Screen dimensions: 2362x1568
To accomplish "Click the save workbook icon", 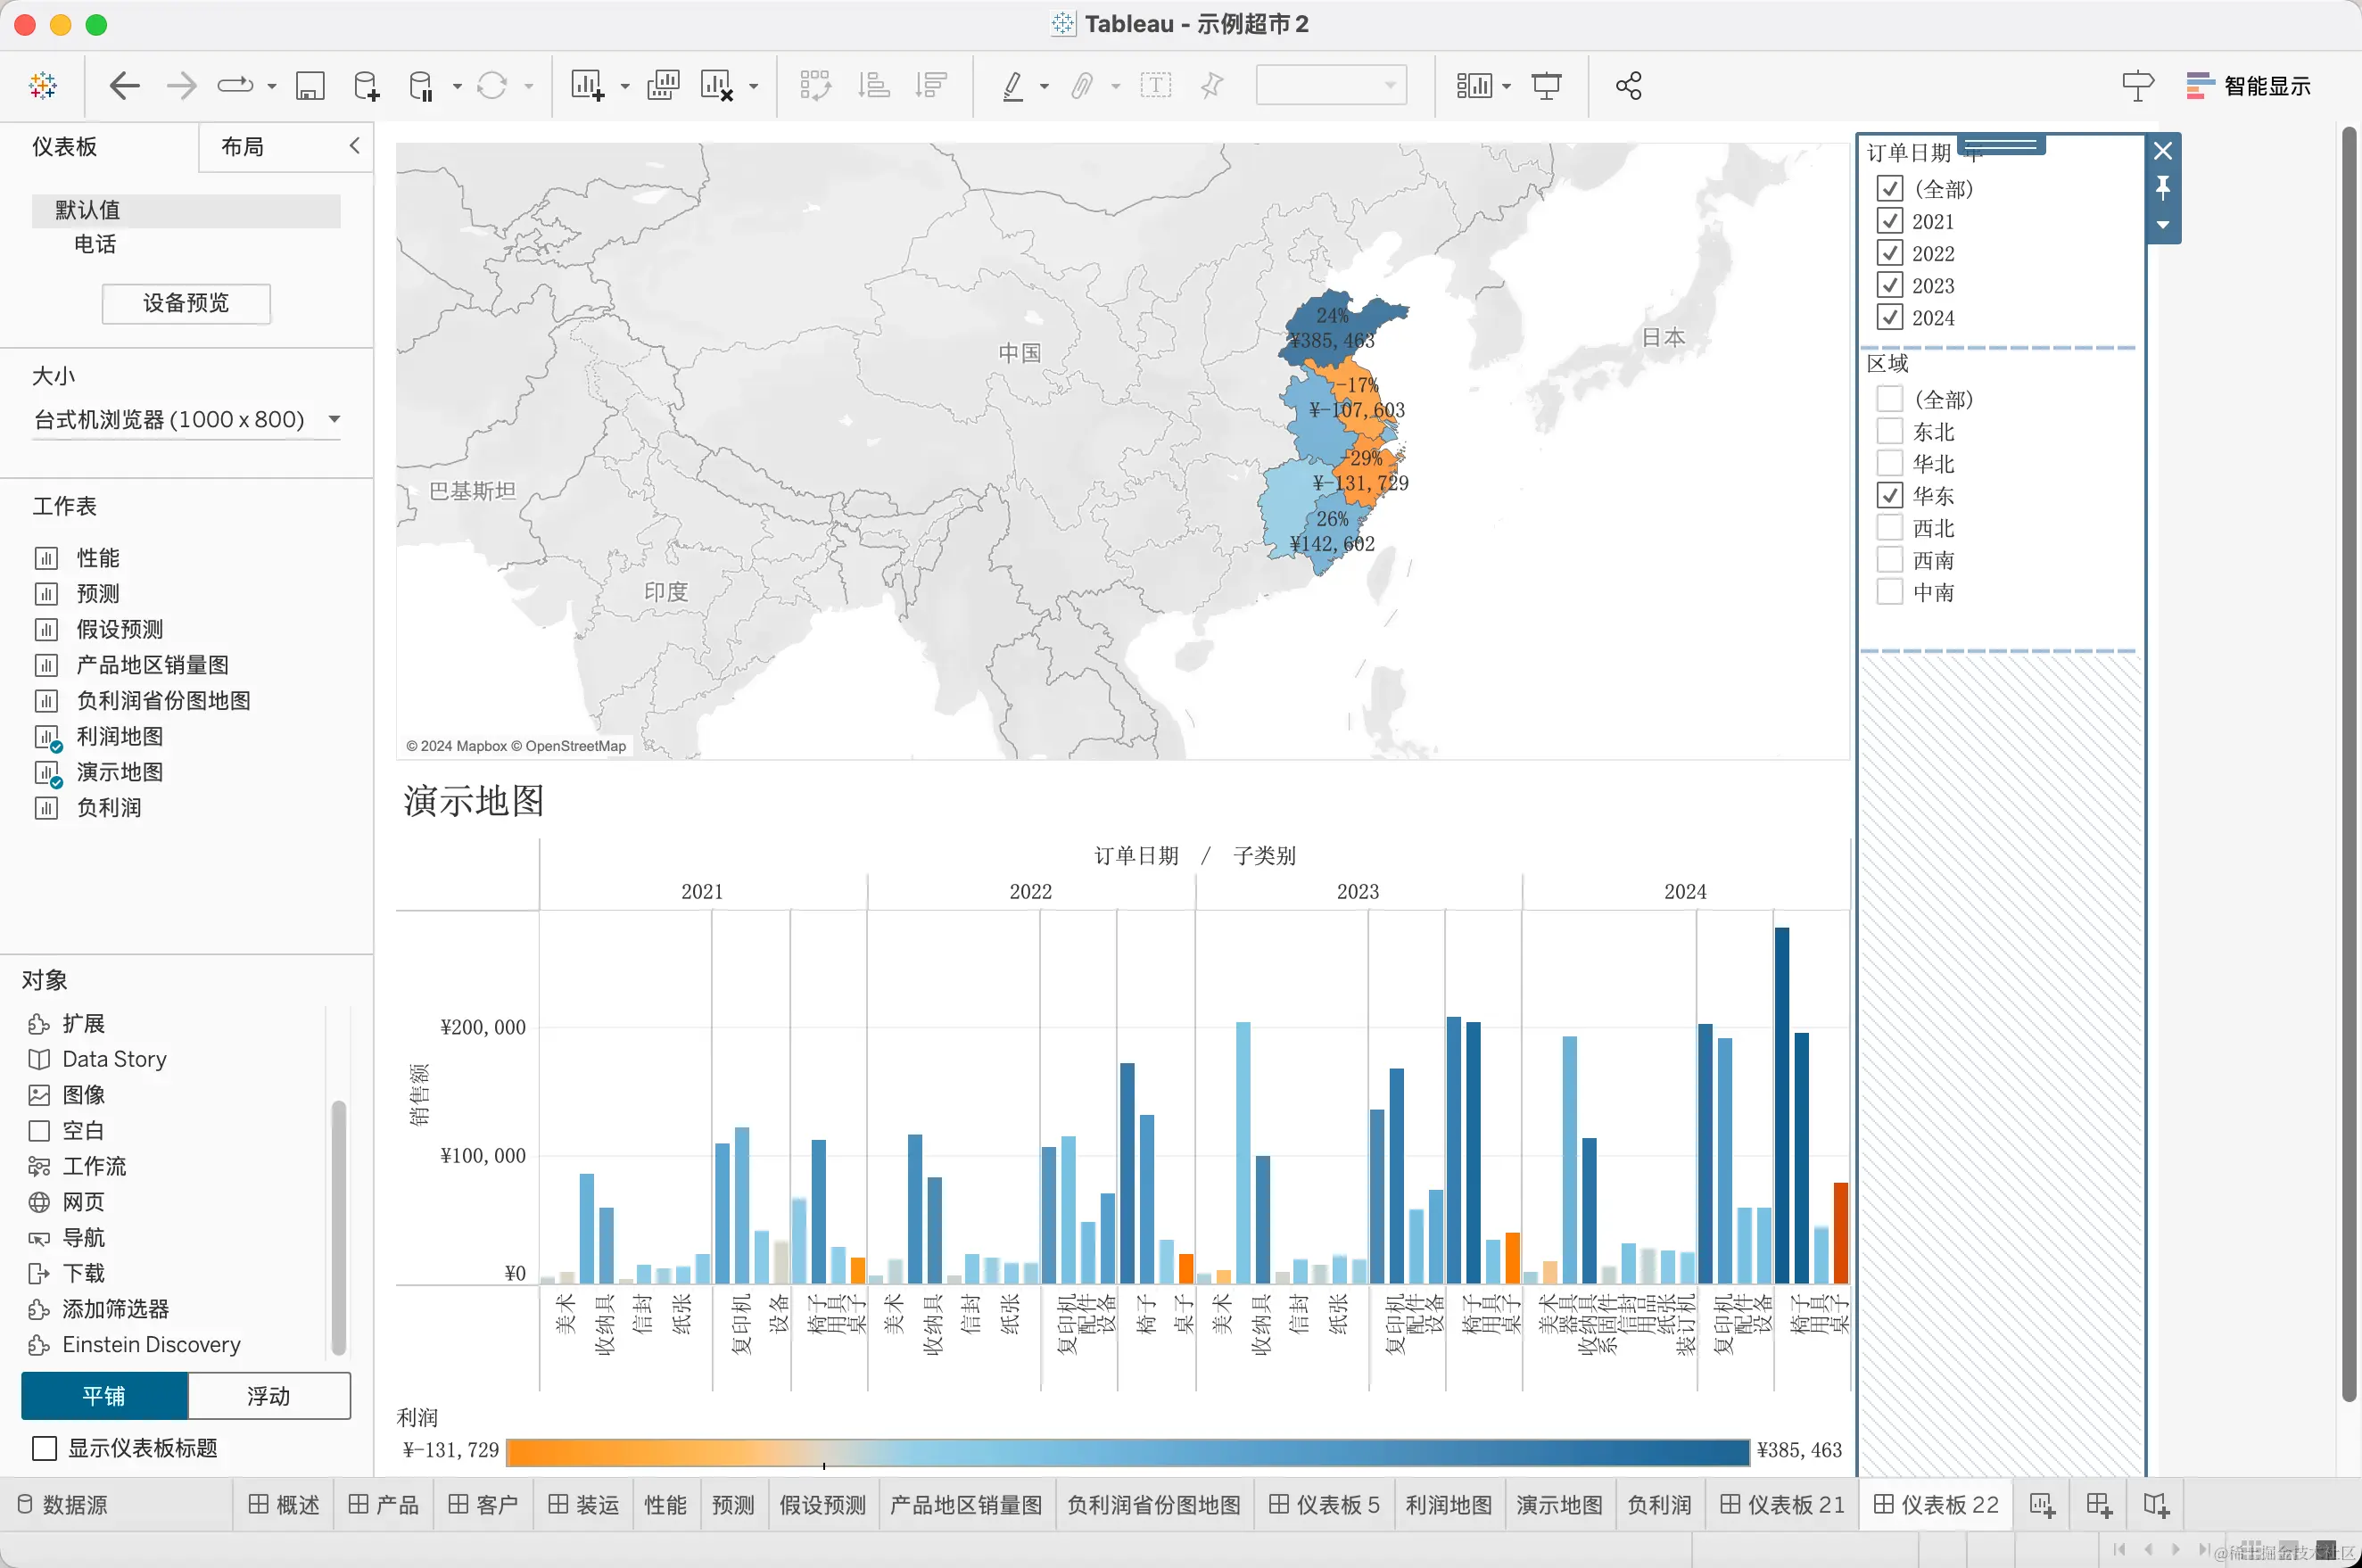I will [310, 86].
